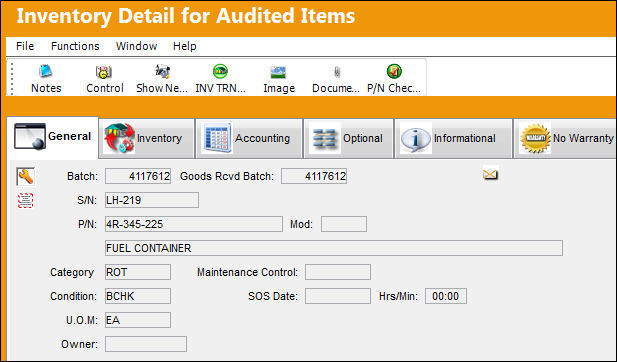This screenshot has width=617, height=362.
Task: Click the 'Maintenance Control:' label
Action: (x=248, y=272)
